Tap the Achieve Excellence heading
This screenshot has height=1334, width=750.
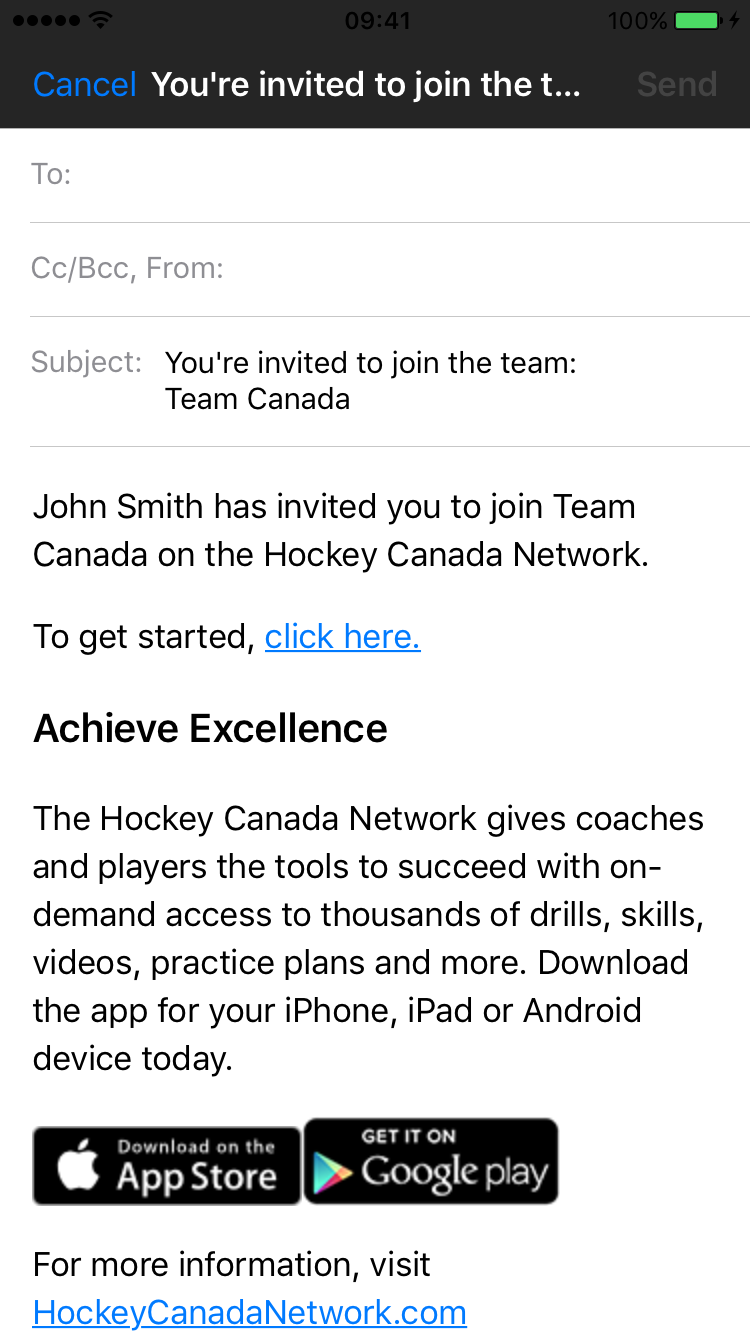[210, 729]
